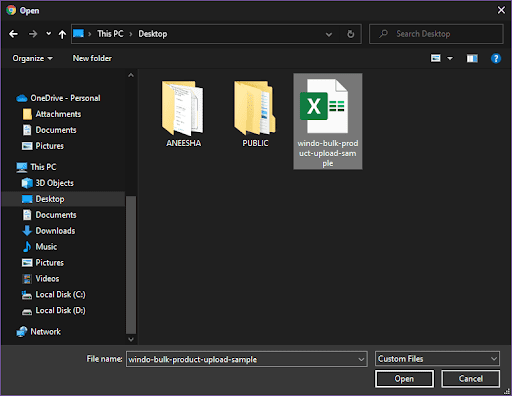The height and width of the screenshot is (396, 512).
Task: Expand the File name dropdown arrow
Action: pos(361,359)
